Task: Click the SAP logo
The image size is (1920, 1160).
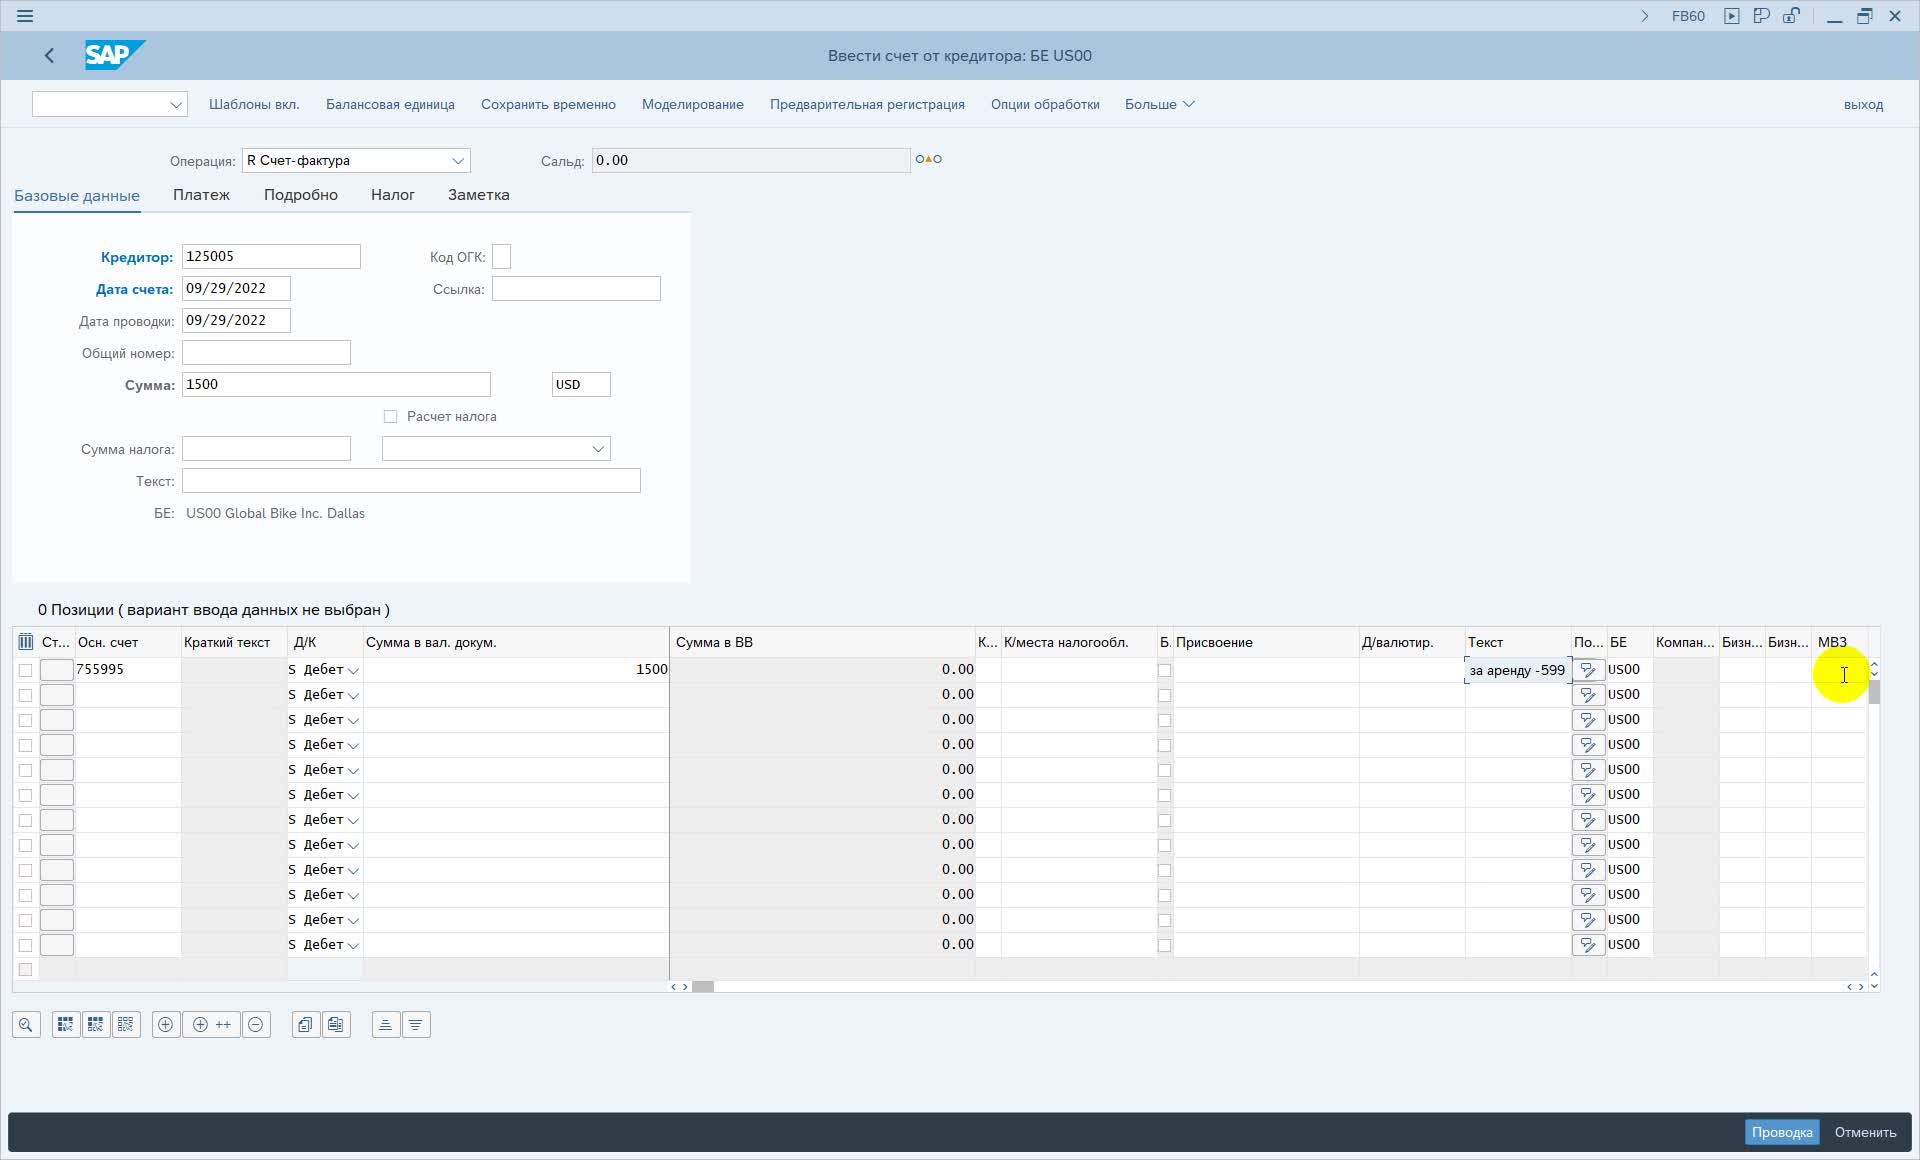Action: [114, 55]
